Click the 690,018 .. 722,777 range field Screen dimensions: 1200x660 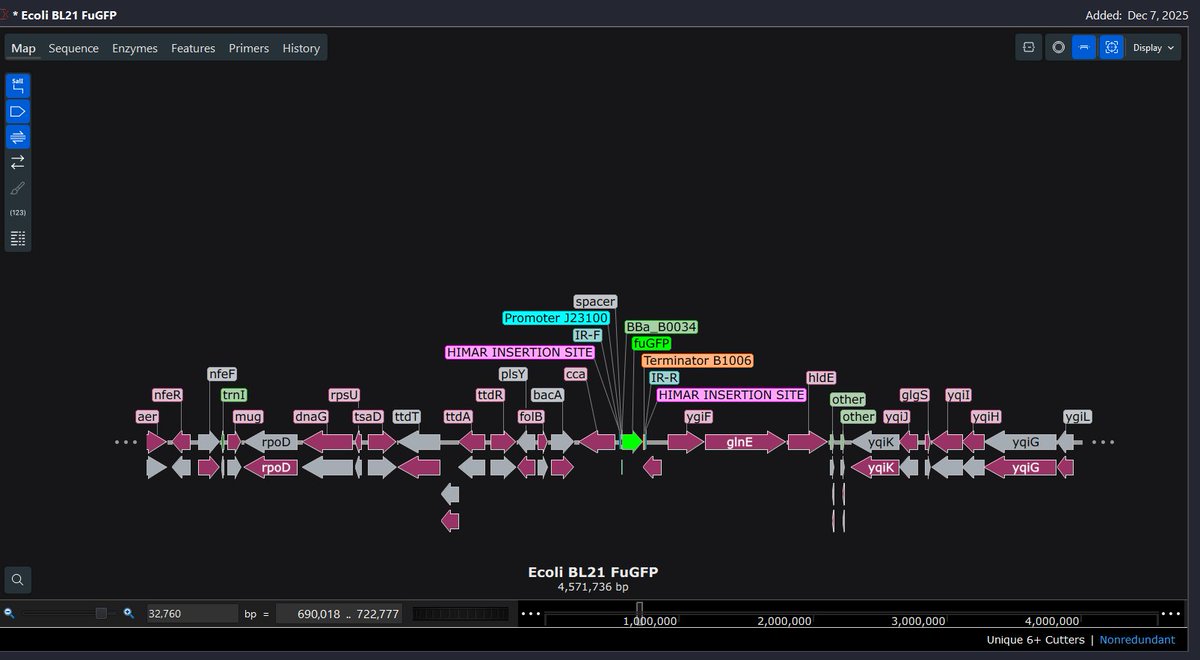click(339, 613)
